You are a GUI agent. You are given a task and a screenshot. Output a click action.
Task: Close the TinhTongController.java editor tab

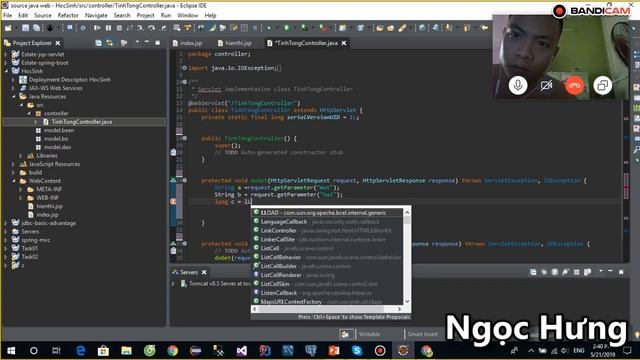(344, 43)
